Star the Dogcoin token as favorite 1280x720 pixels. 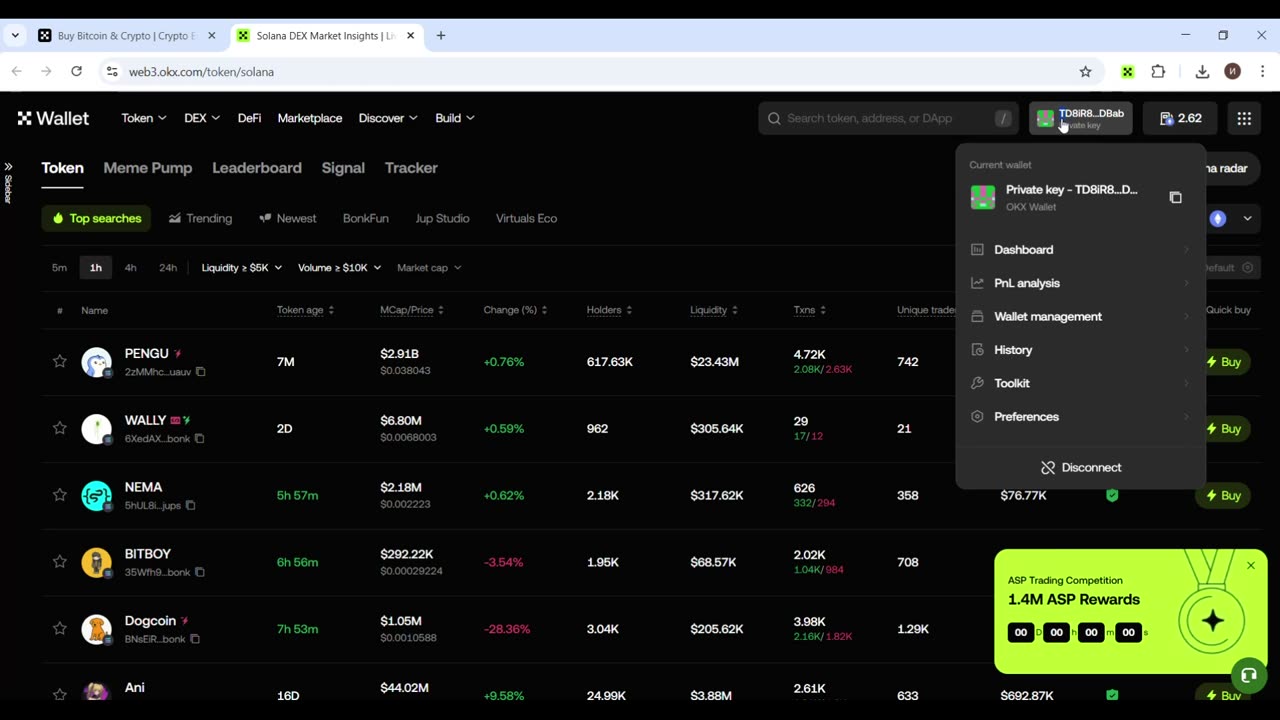click(x=60, y=629)
